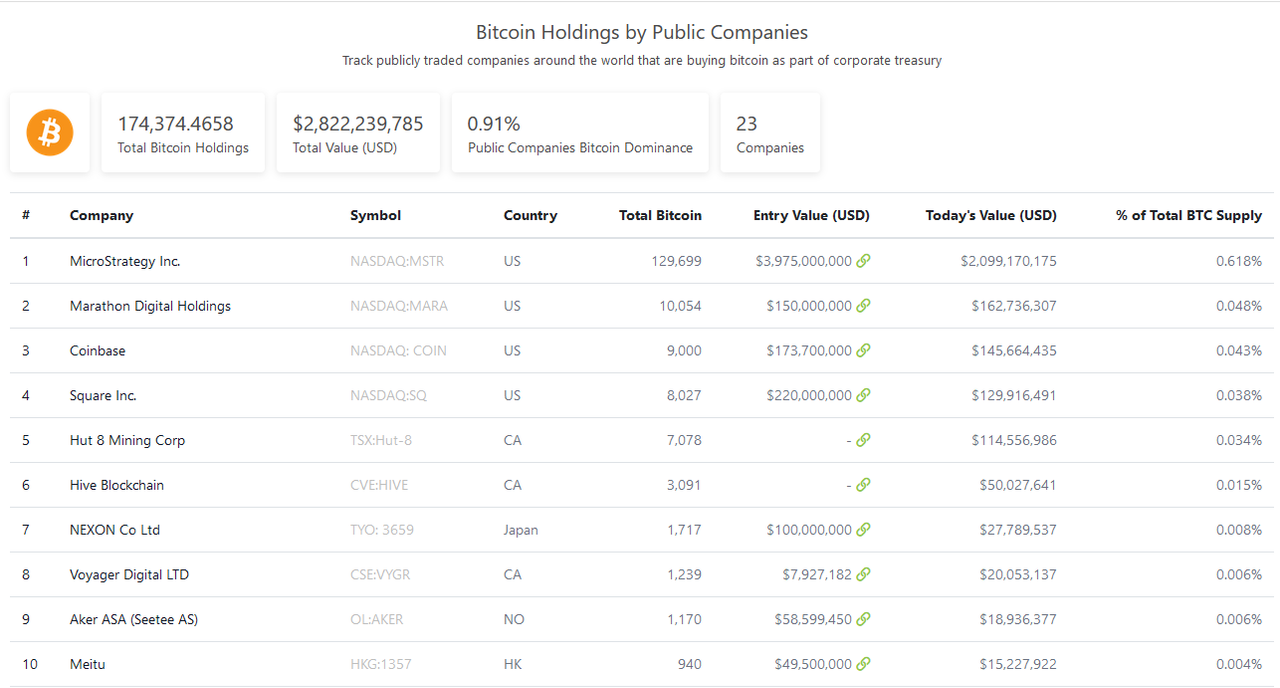Screen dimensions: 1280x688
Task: Click Marathon's 10,054 bitcoin total
Action: (680, 306)
